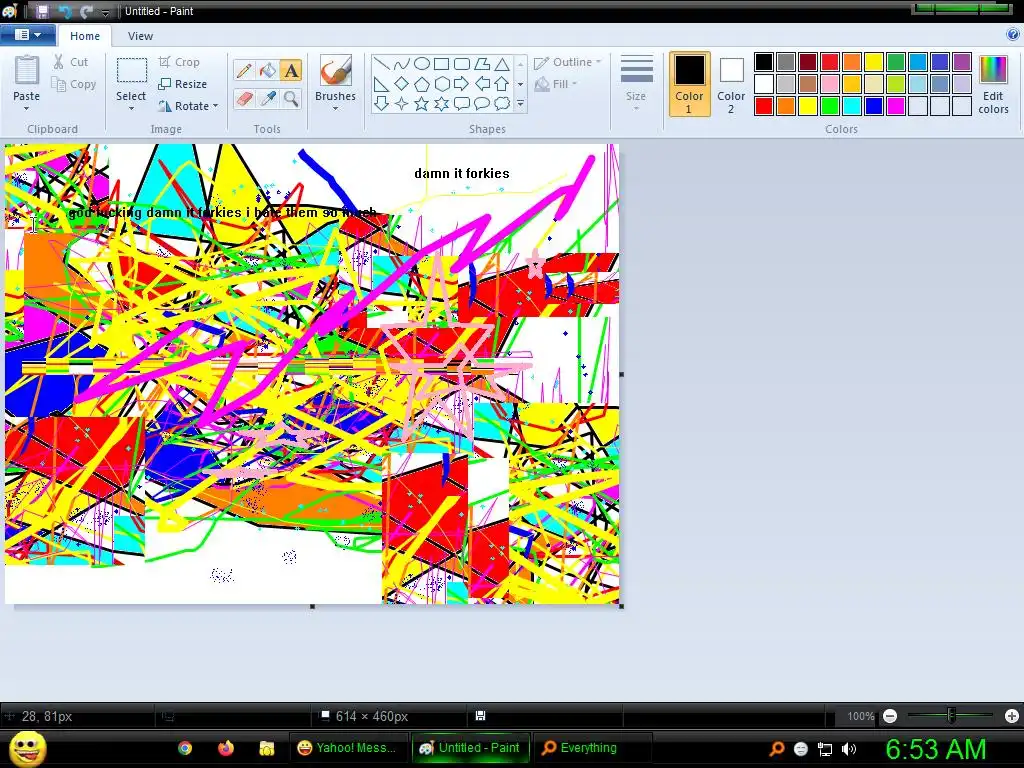Click the volume speaker tray icon
Image resolution: width=1024 pixels, height=768 pixels.
coord(849,749)
